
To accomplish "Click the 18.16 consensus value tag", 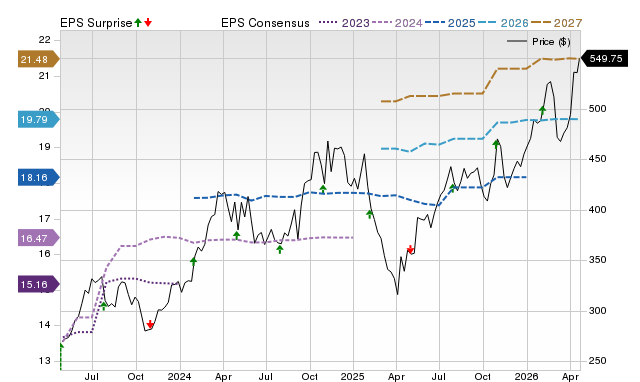I will point(38,178).
